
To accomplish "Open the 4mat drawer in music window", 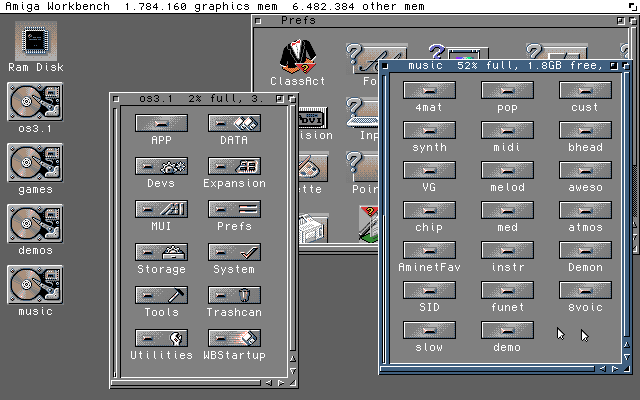I will point(429,90).
